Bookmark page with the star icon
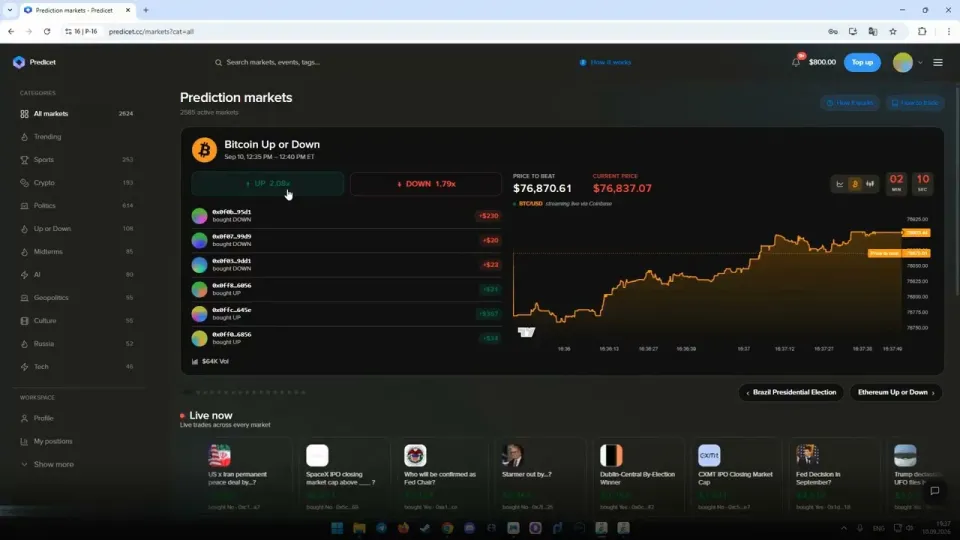This screenshot has width=960, height=540. [x=893, y=31]
